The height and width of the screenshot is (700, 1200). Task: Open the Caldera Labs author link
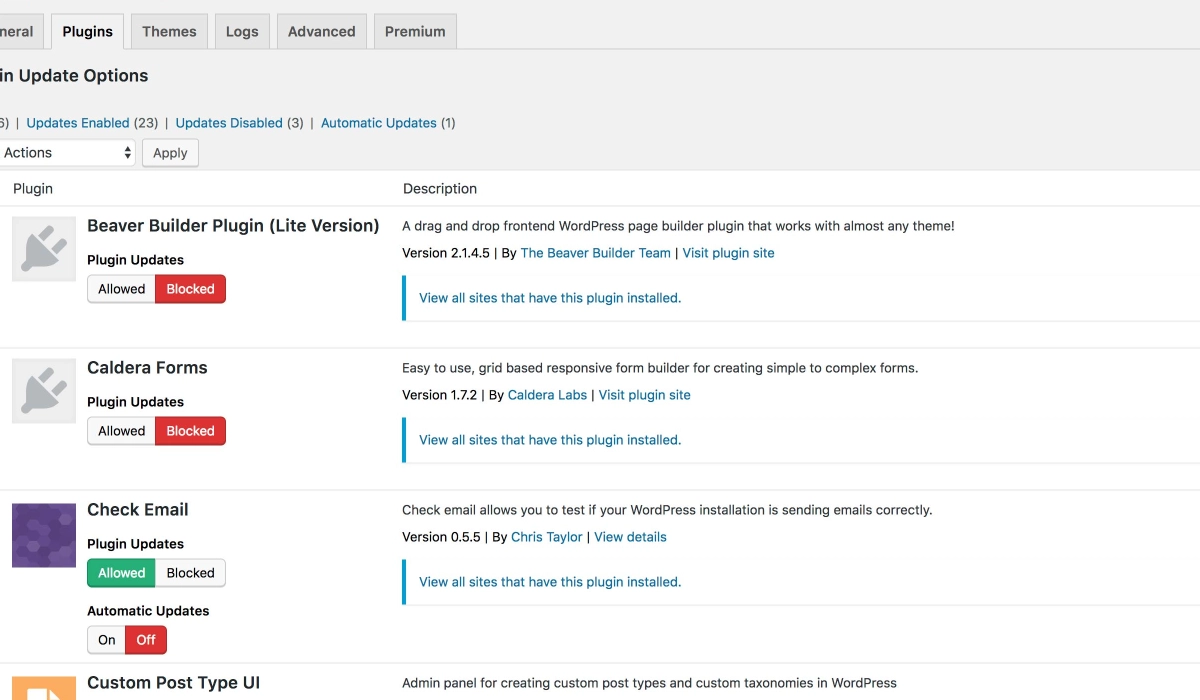547,395
